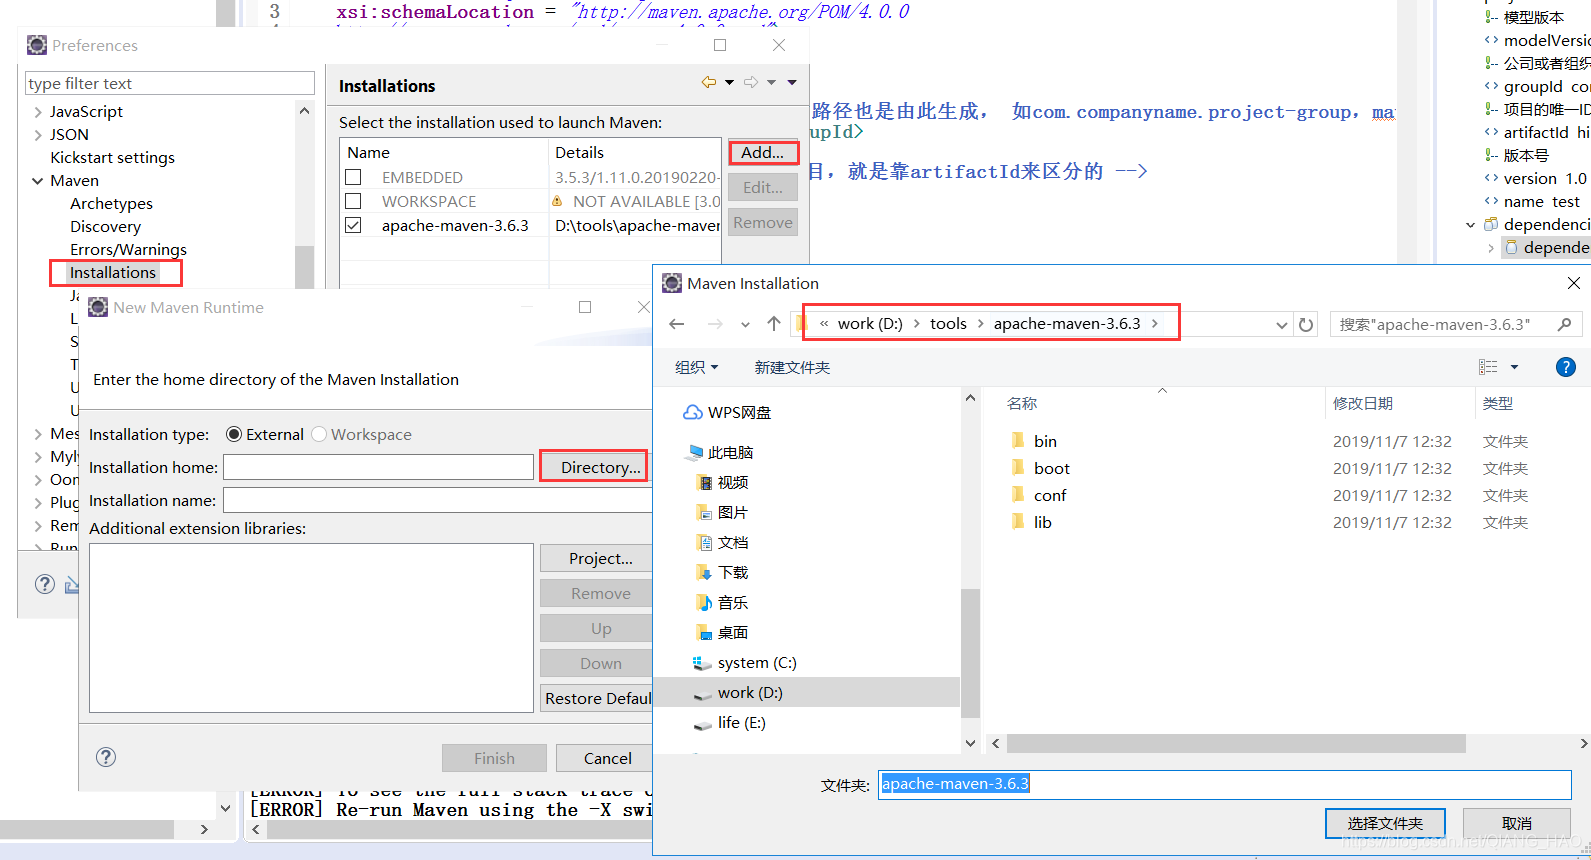
Task: Select the life (E:) drive
Action: (730, 722)
